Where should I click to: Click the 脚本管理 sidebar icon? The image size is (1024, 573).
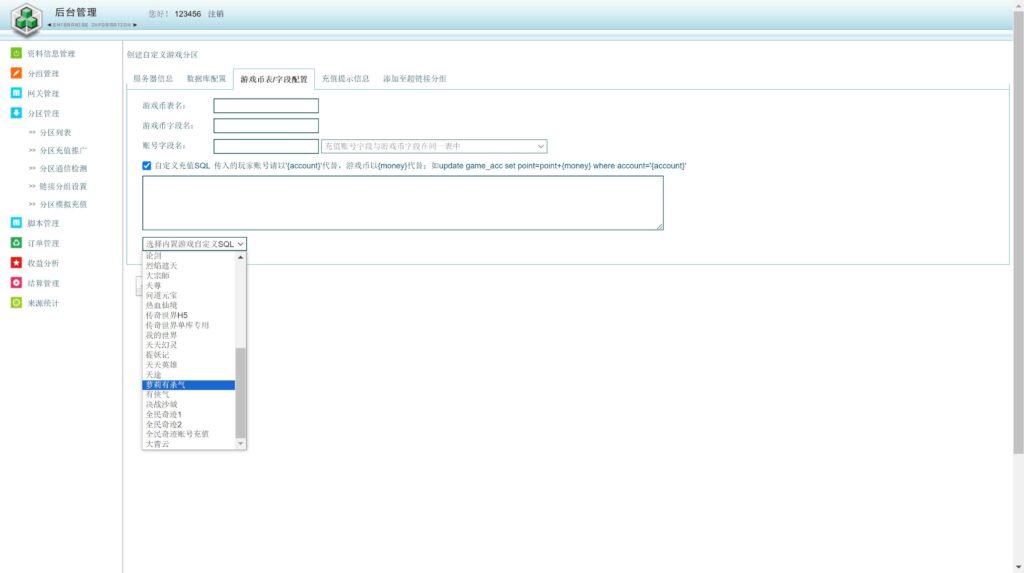point(16,223)
